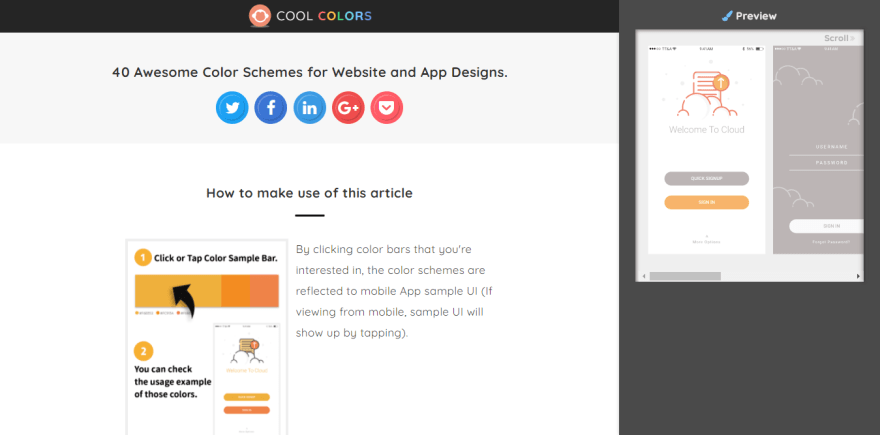The width and height of the screenshot is (880, 435).
Task: Click the middle orange segment of the sample color bar
Action: tap(235, 291)
